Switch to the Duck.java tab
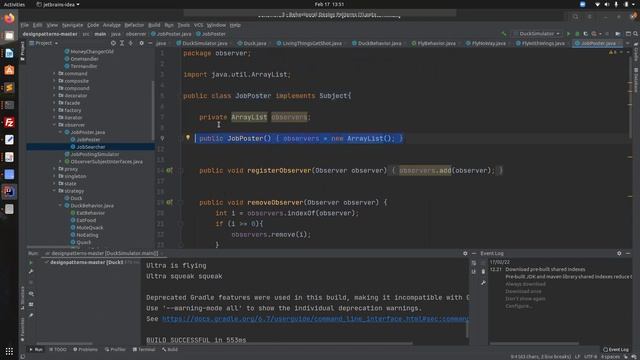Screen dimensions: 640x360 click(x=252, y=43)
